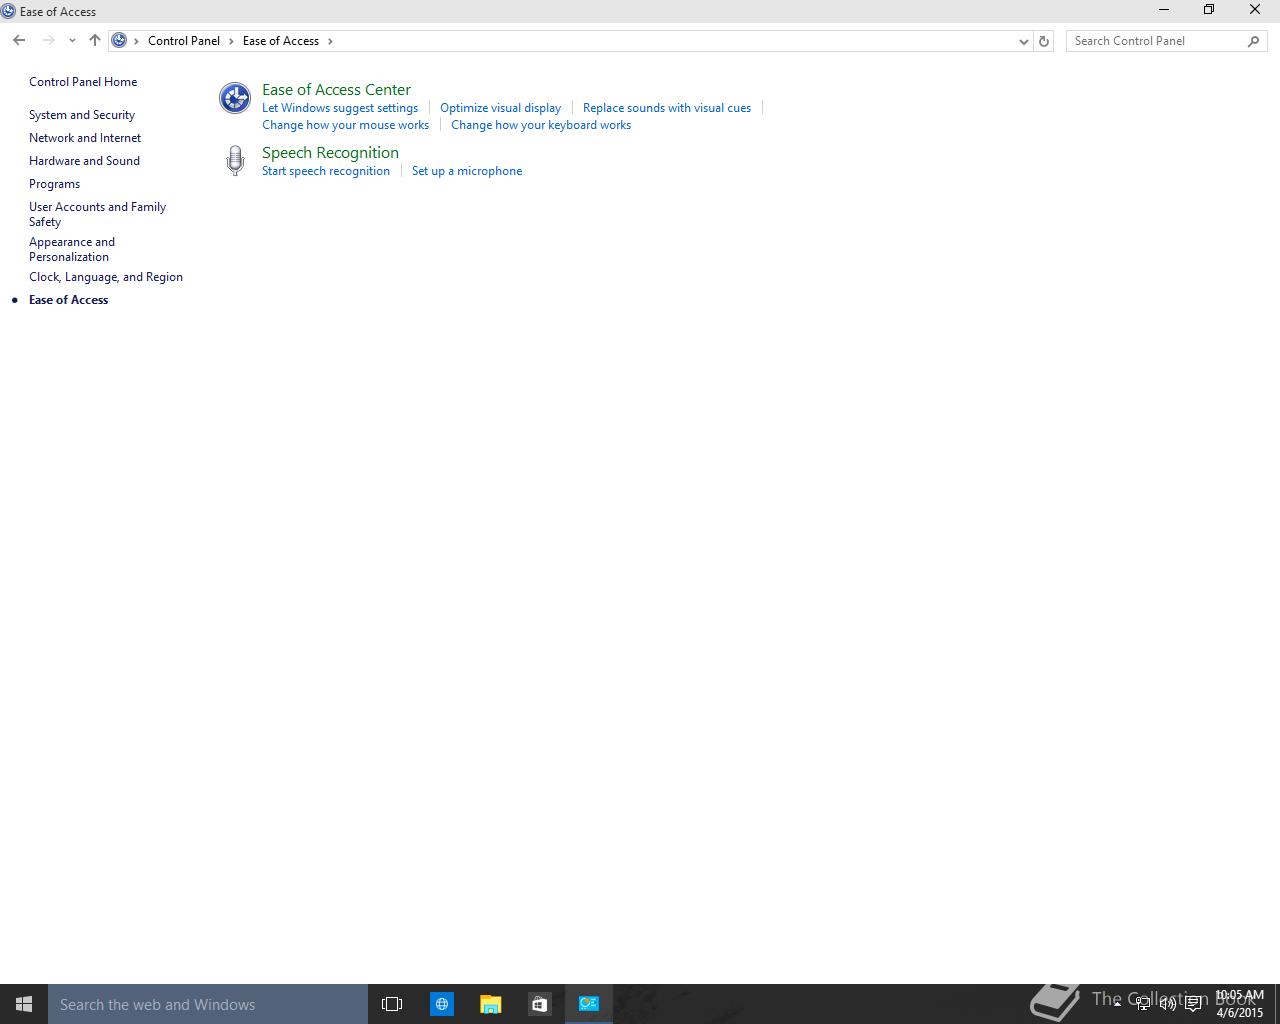Screen dimensions: 1280x1024
Task: Expand chevron after Ease of Access breadcrumb
Action: tap(330, 41)
